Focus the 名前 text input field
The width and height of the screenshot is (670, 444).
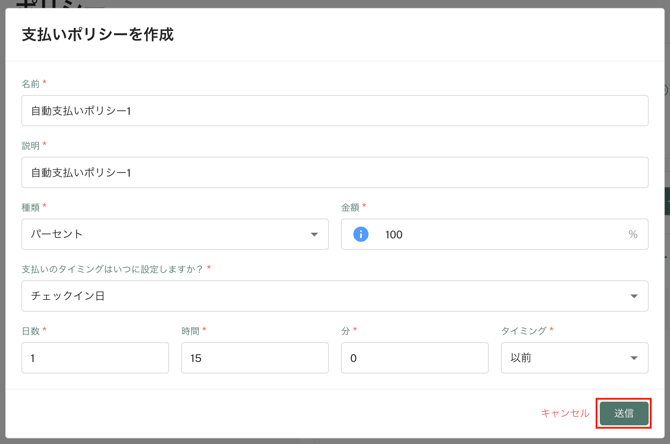pos(334,111)
